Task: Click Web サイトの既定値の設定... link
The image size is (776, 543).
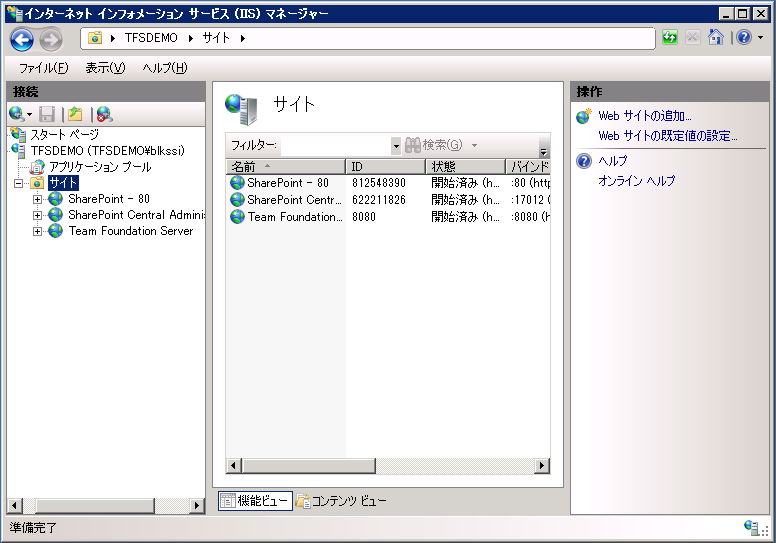Action: tap(668, 136)
